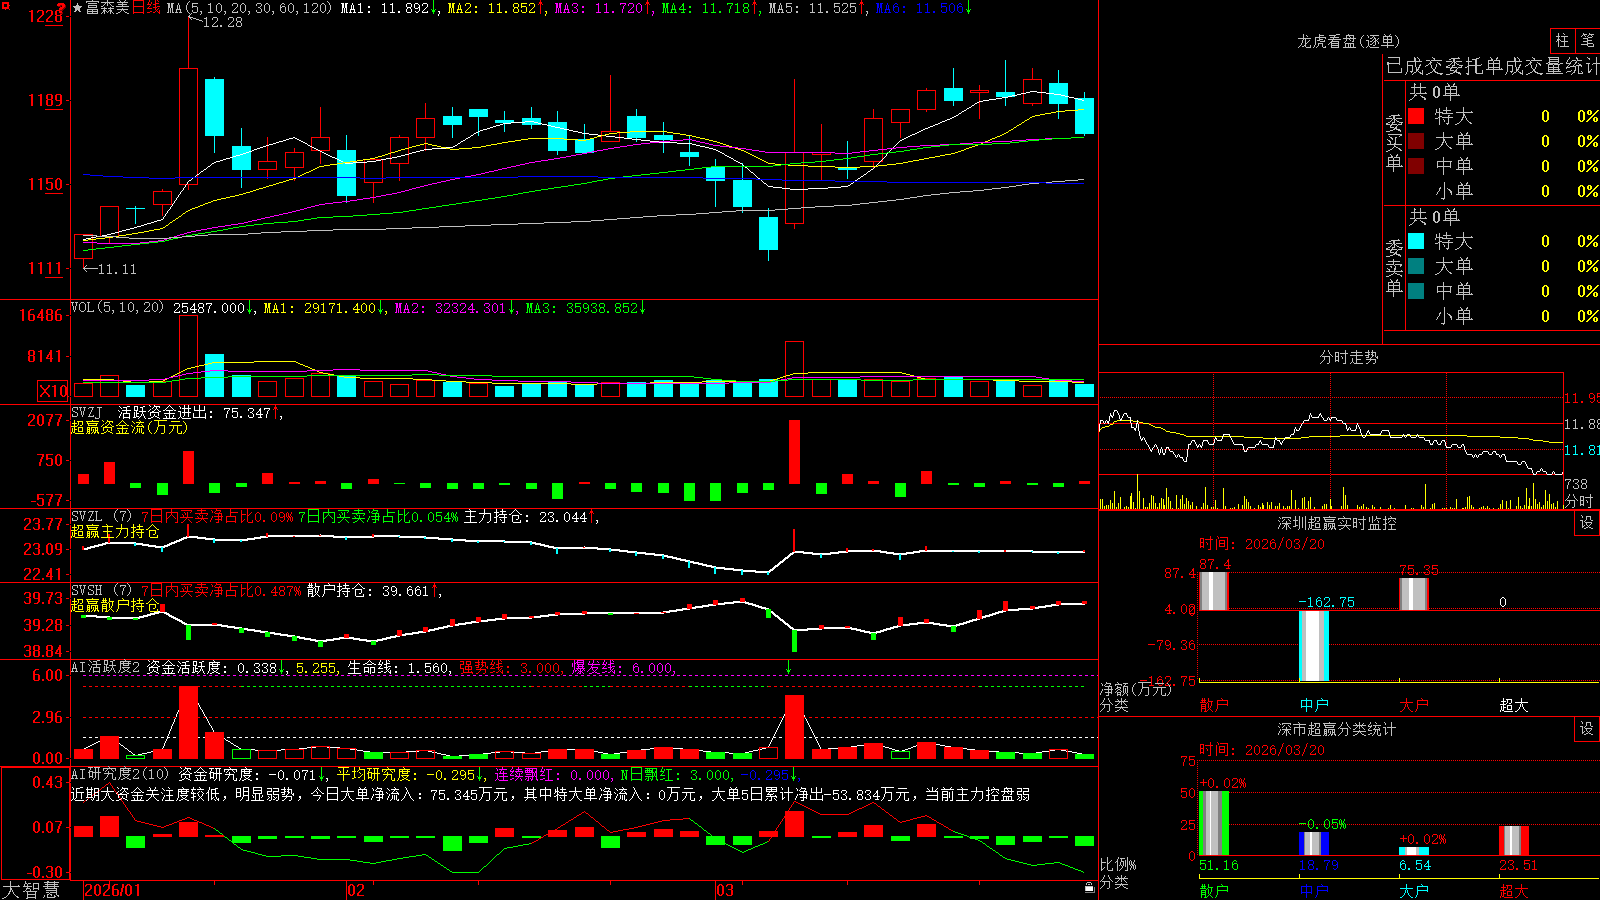Click the 大智慧 logo at bottom-left
1600x900 pixels.
click(31, 890)
